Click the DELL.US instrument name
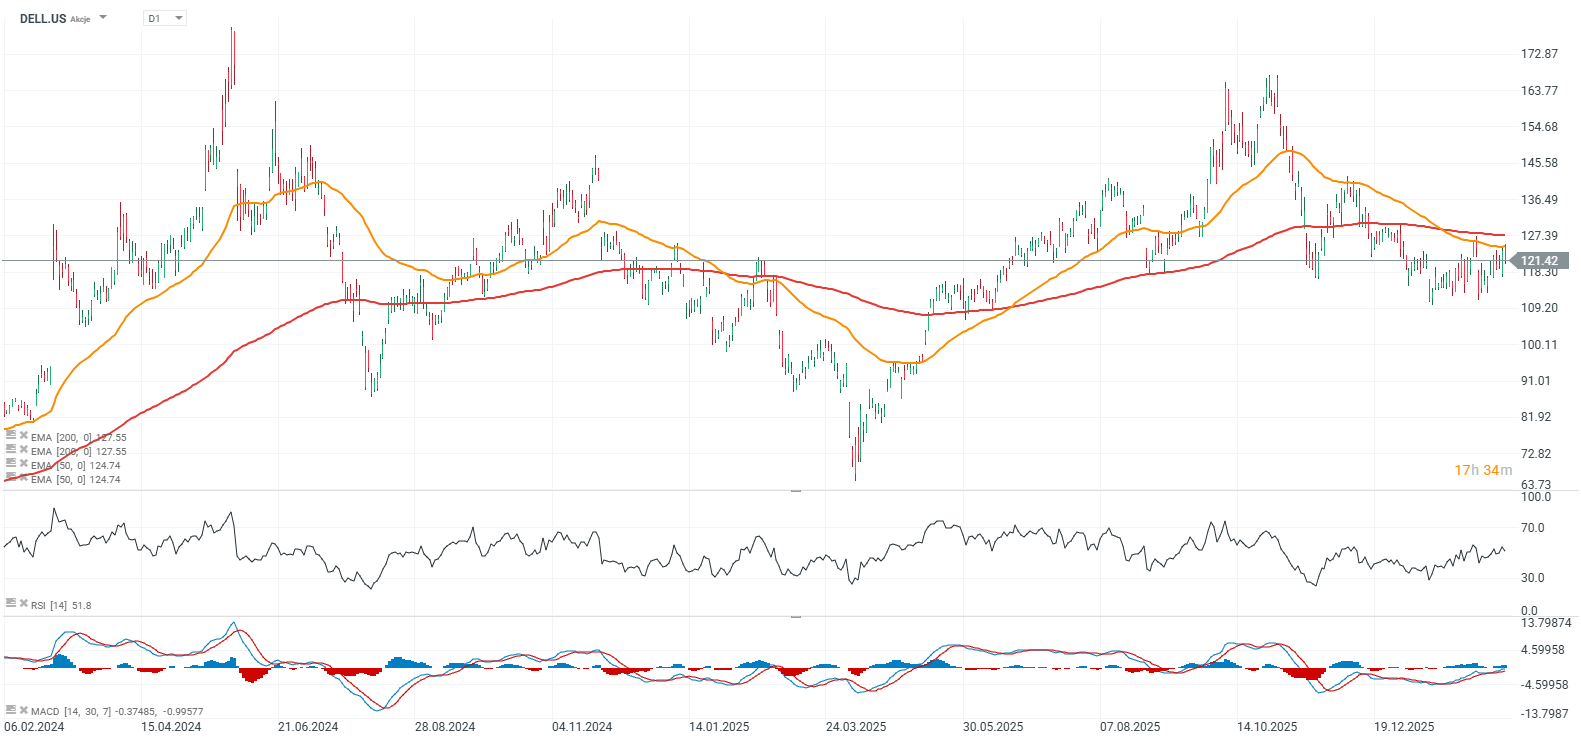This screenshot has width=1581, height=744. point(43,18)
